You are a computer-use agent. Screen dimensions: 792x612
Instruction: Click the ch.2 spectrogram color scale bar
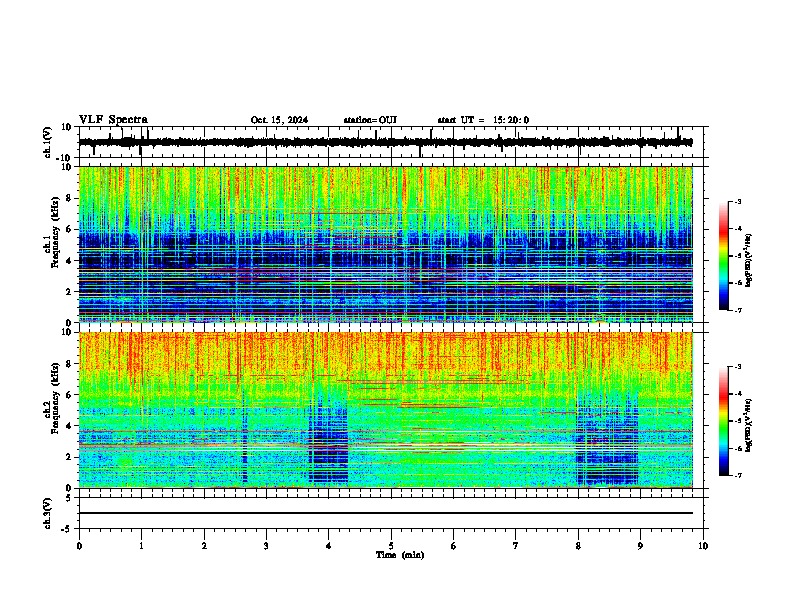point(724,421)
